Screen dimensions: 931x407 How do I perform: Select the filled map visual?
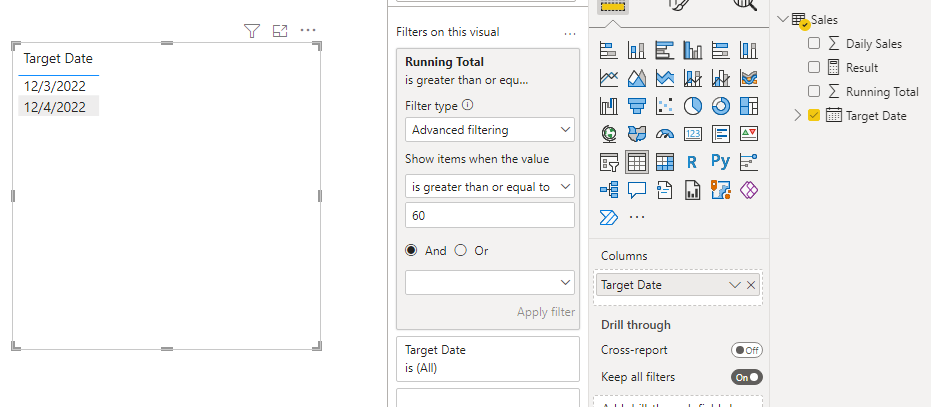pos(636,134)
